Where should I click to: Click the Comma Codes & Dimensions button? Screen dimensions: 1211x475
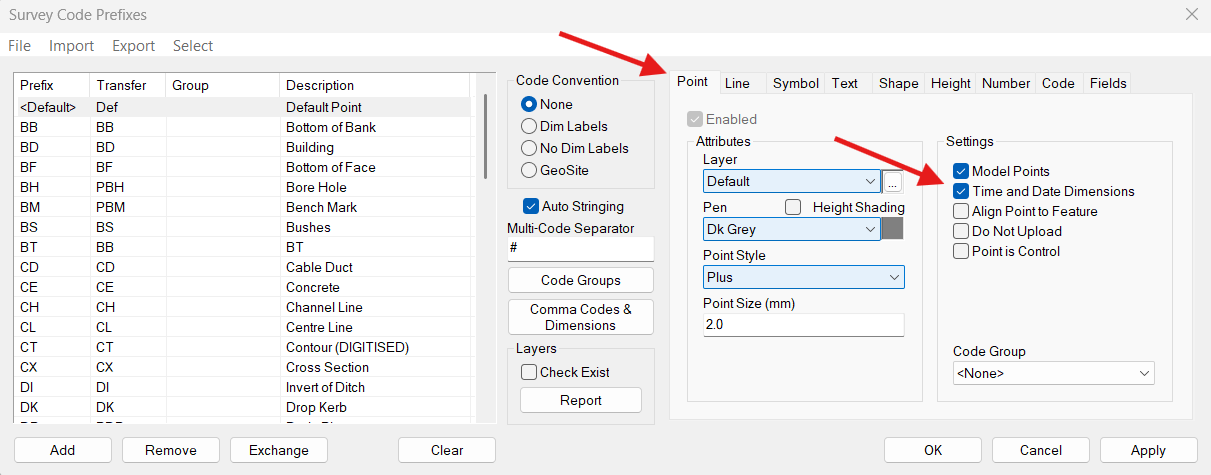point(581,317)
